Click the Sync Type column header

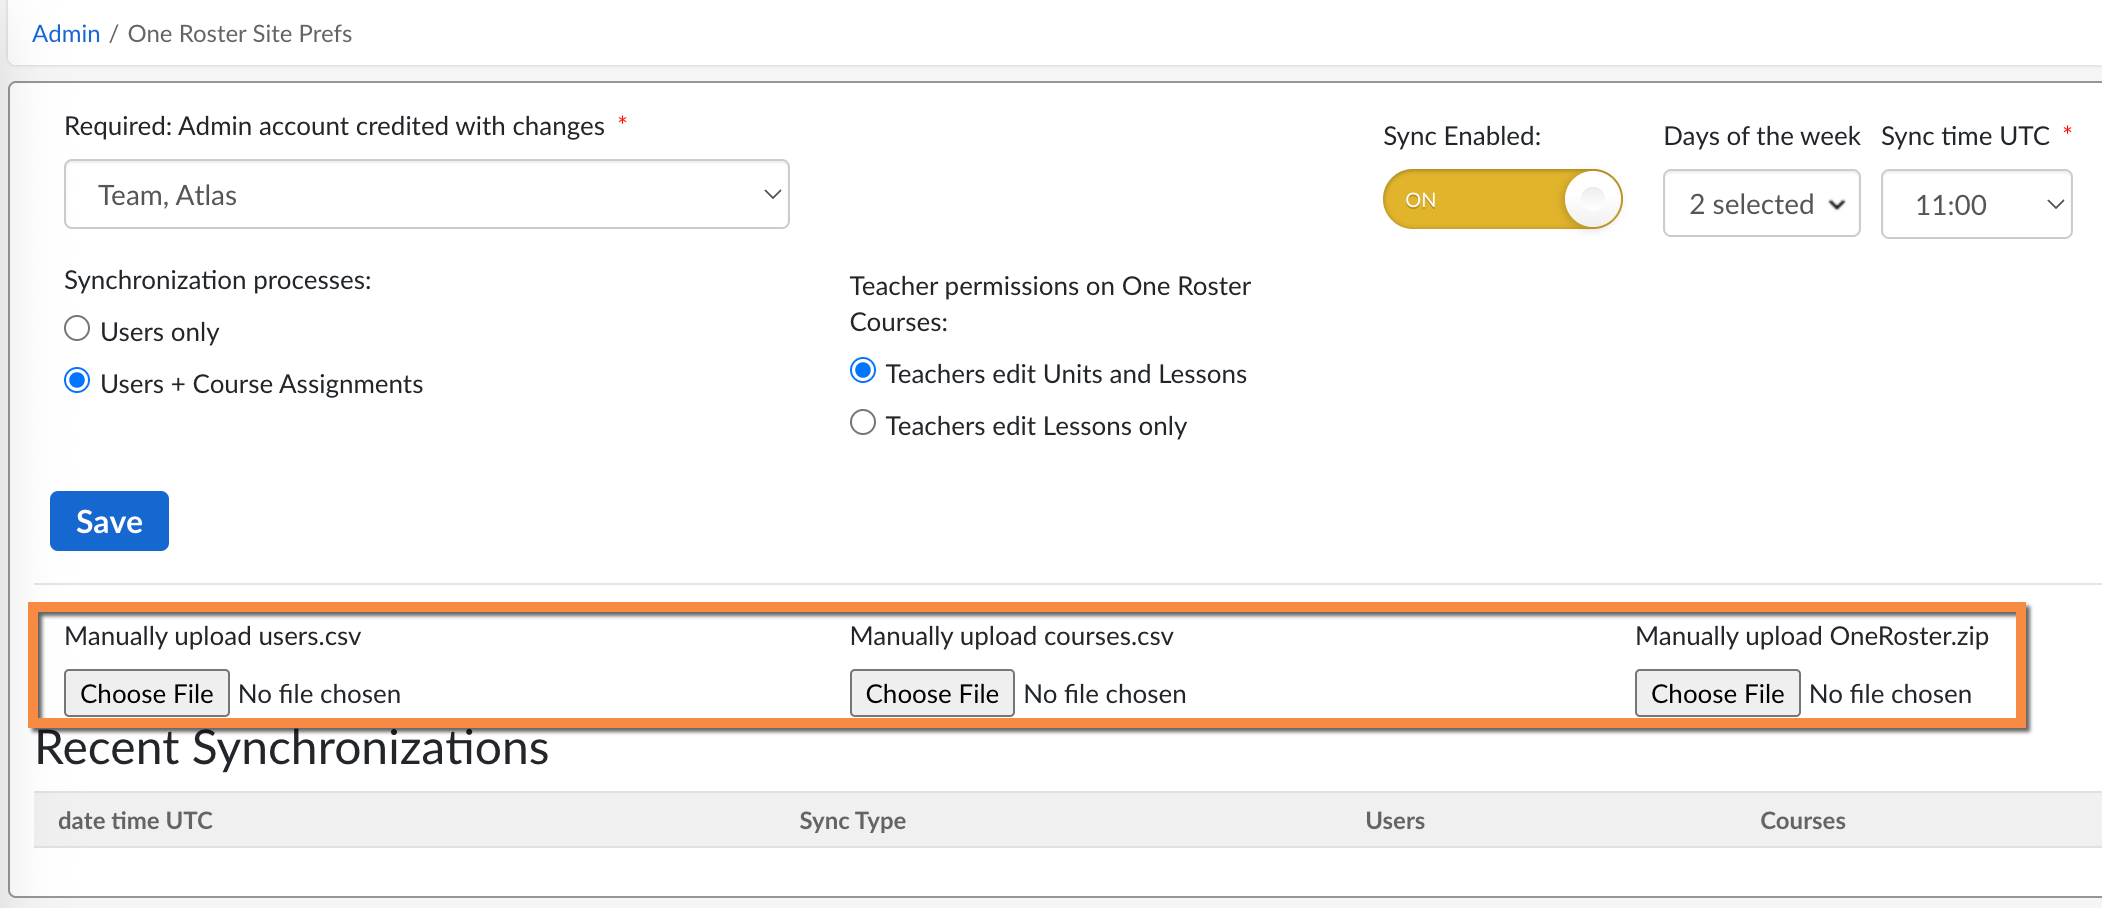[x=852, y=821]
